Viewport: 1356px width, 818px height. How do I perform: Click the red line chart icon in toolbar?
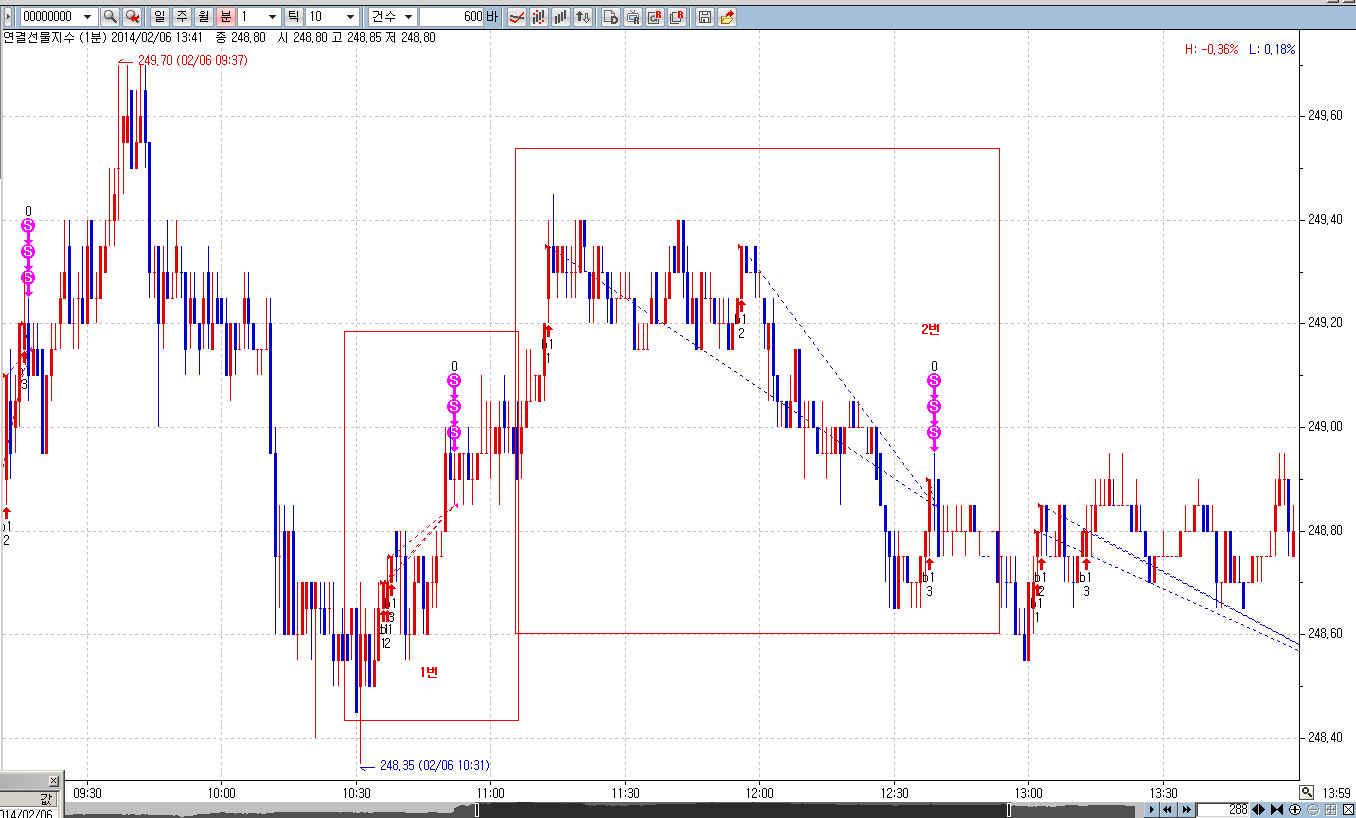[x=517, y=17]
